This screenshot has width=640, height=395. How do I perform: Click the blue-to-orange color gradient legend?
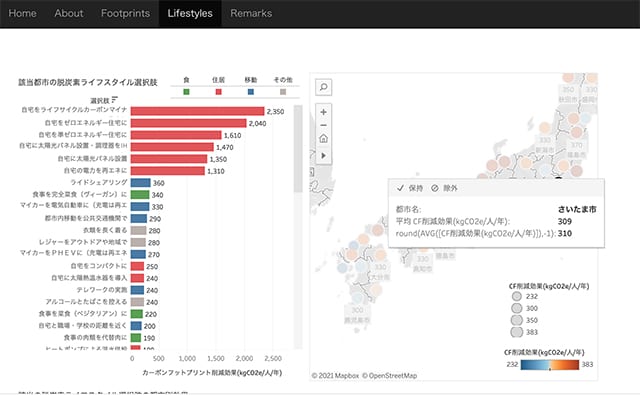pos(550,364)
